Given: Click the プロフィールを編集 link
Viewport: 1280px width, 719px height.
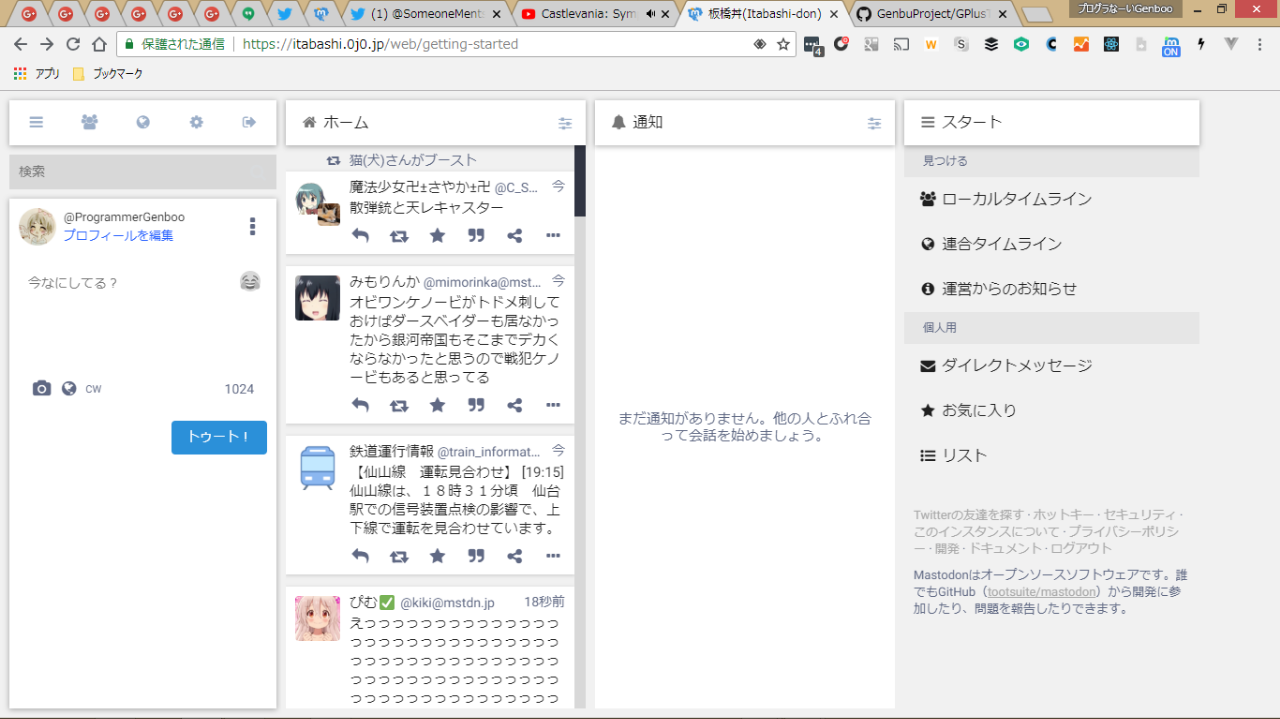Looking at the screenshot, I should 118,236.
